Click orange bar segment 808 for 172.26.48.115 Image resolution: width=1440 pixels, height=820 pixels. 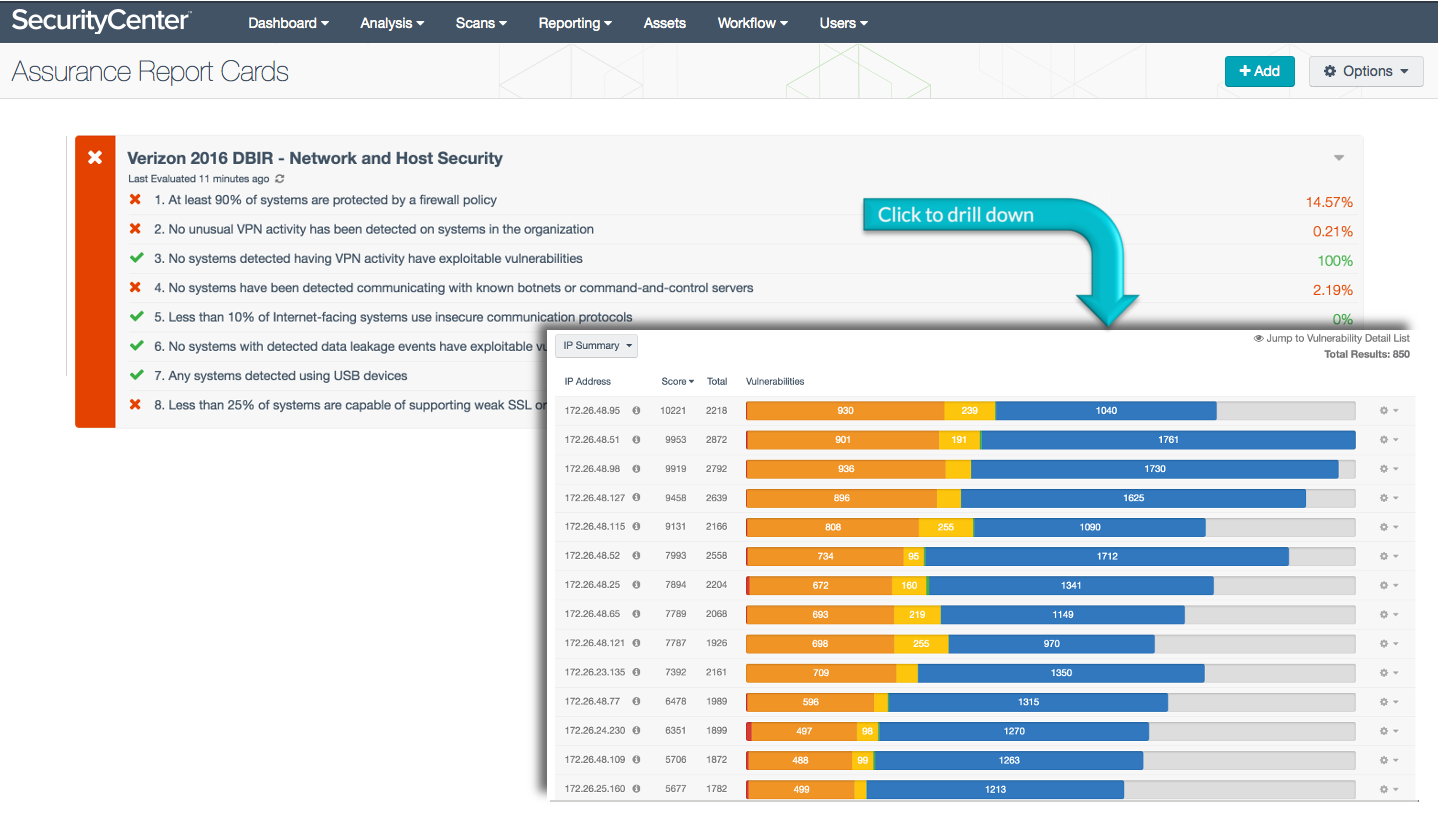click(833, 527)
